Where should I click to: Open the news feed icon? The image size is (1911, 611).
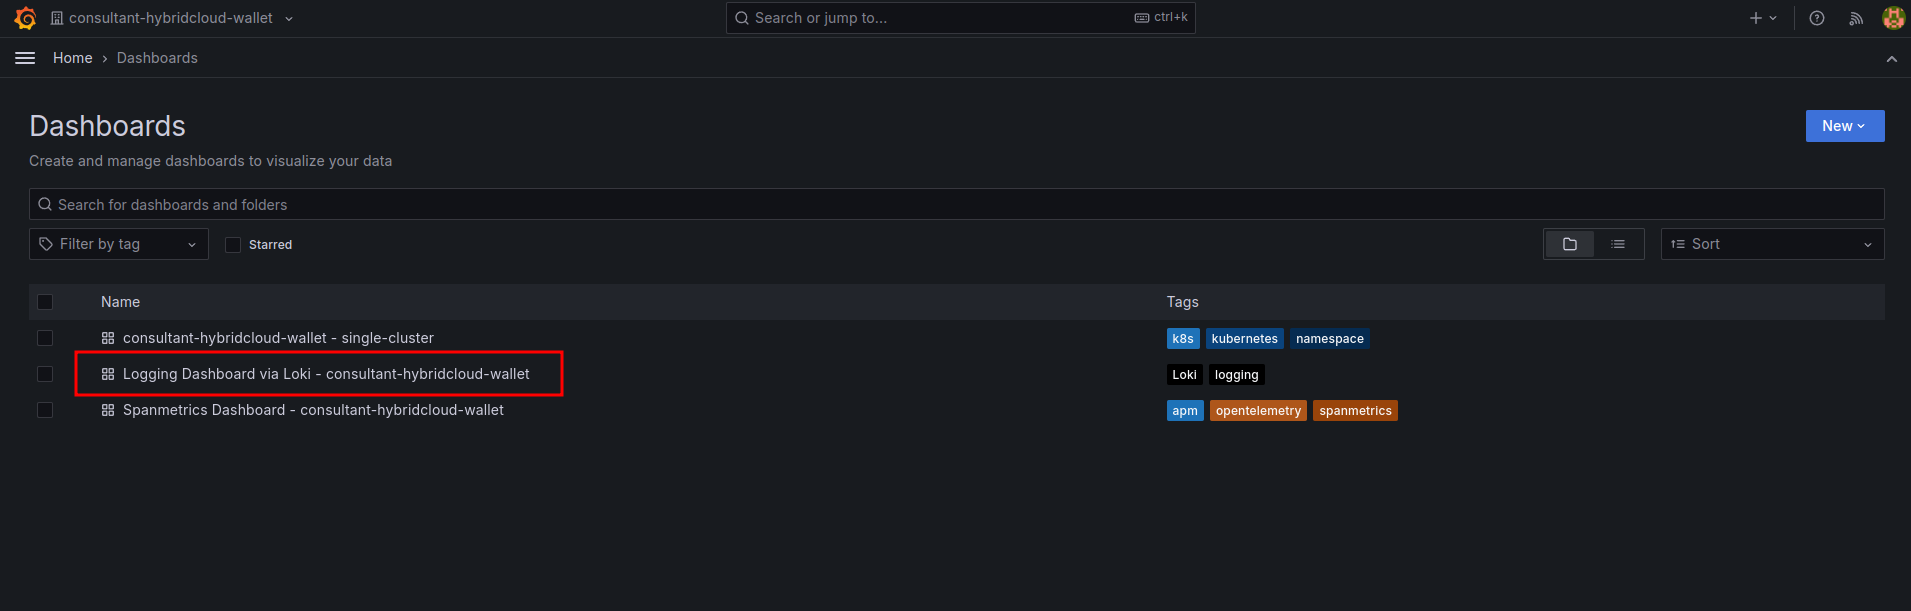(1856, 18)
